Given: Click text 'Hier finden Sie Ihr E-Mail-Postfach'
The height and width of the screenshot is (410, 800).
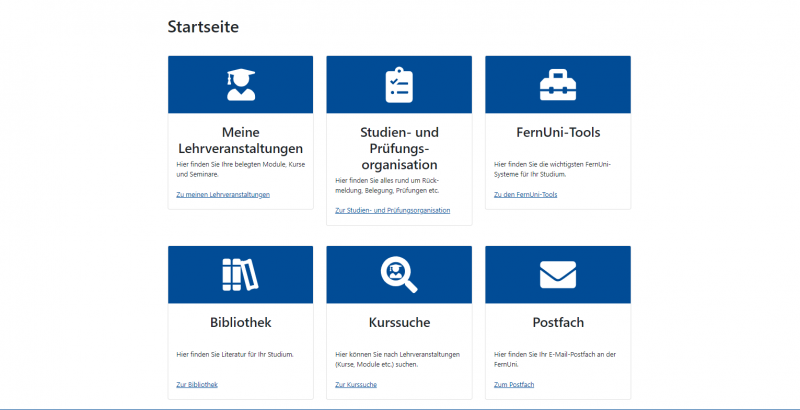Looking at the screenshot, I should (554, 360).
